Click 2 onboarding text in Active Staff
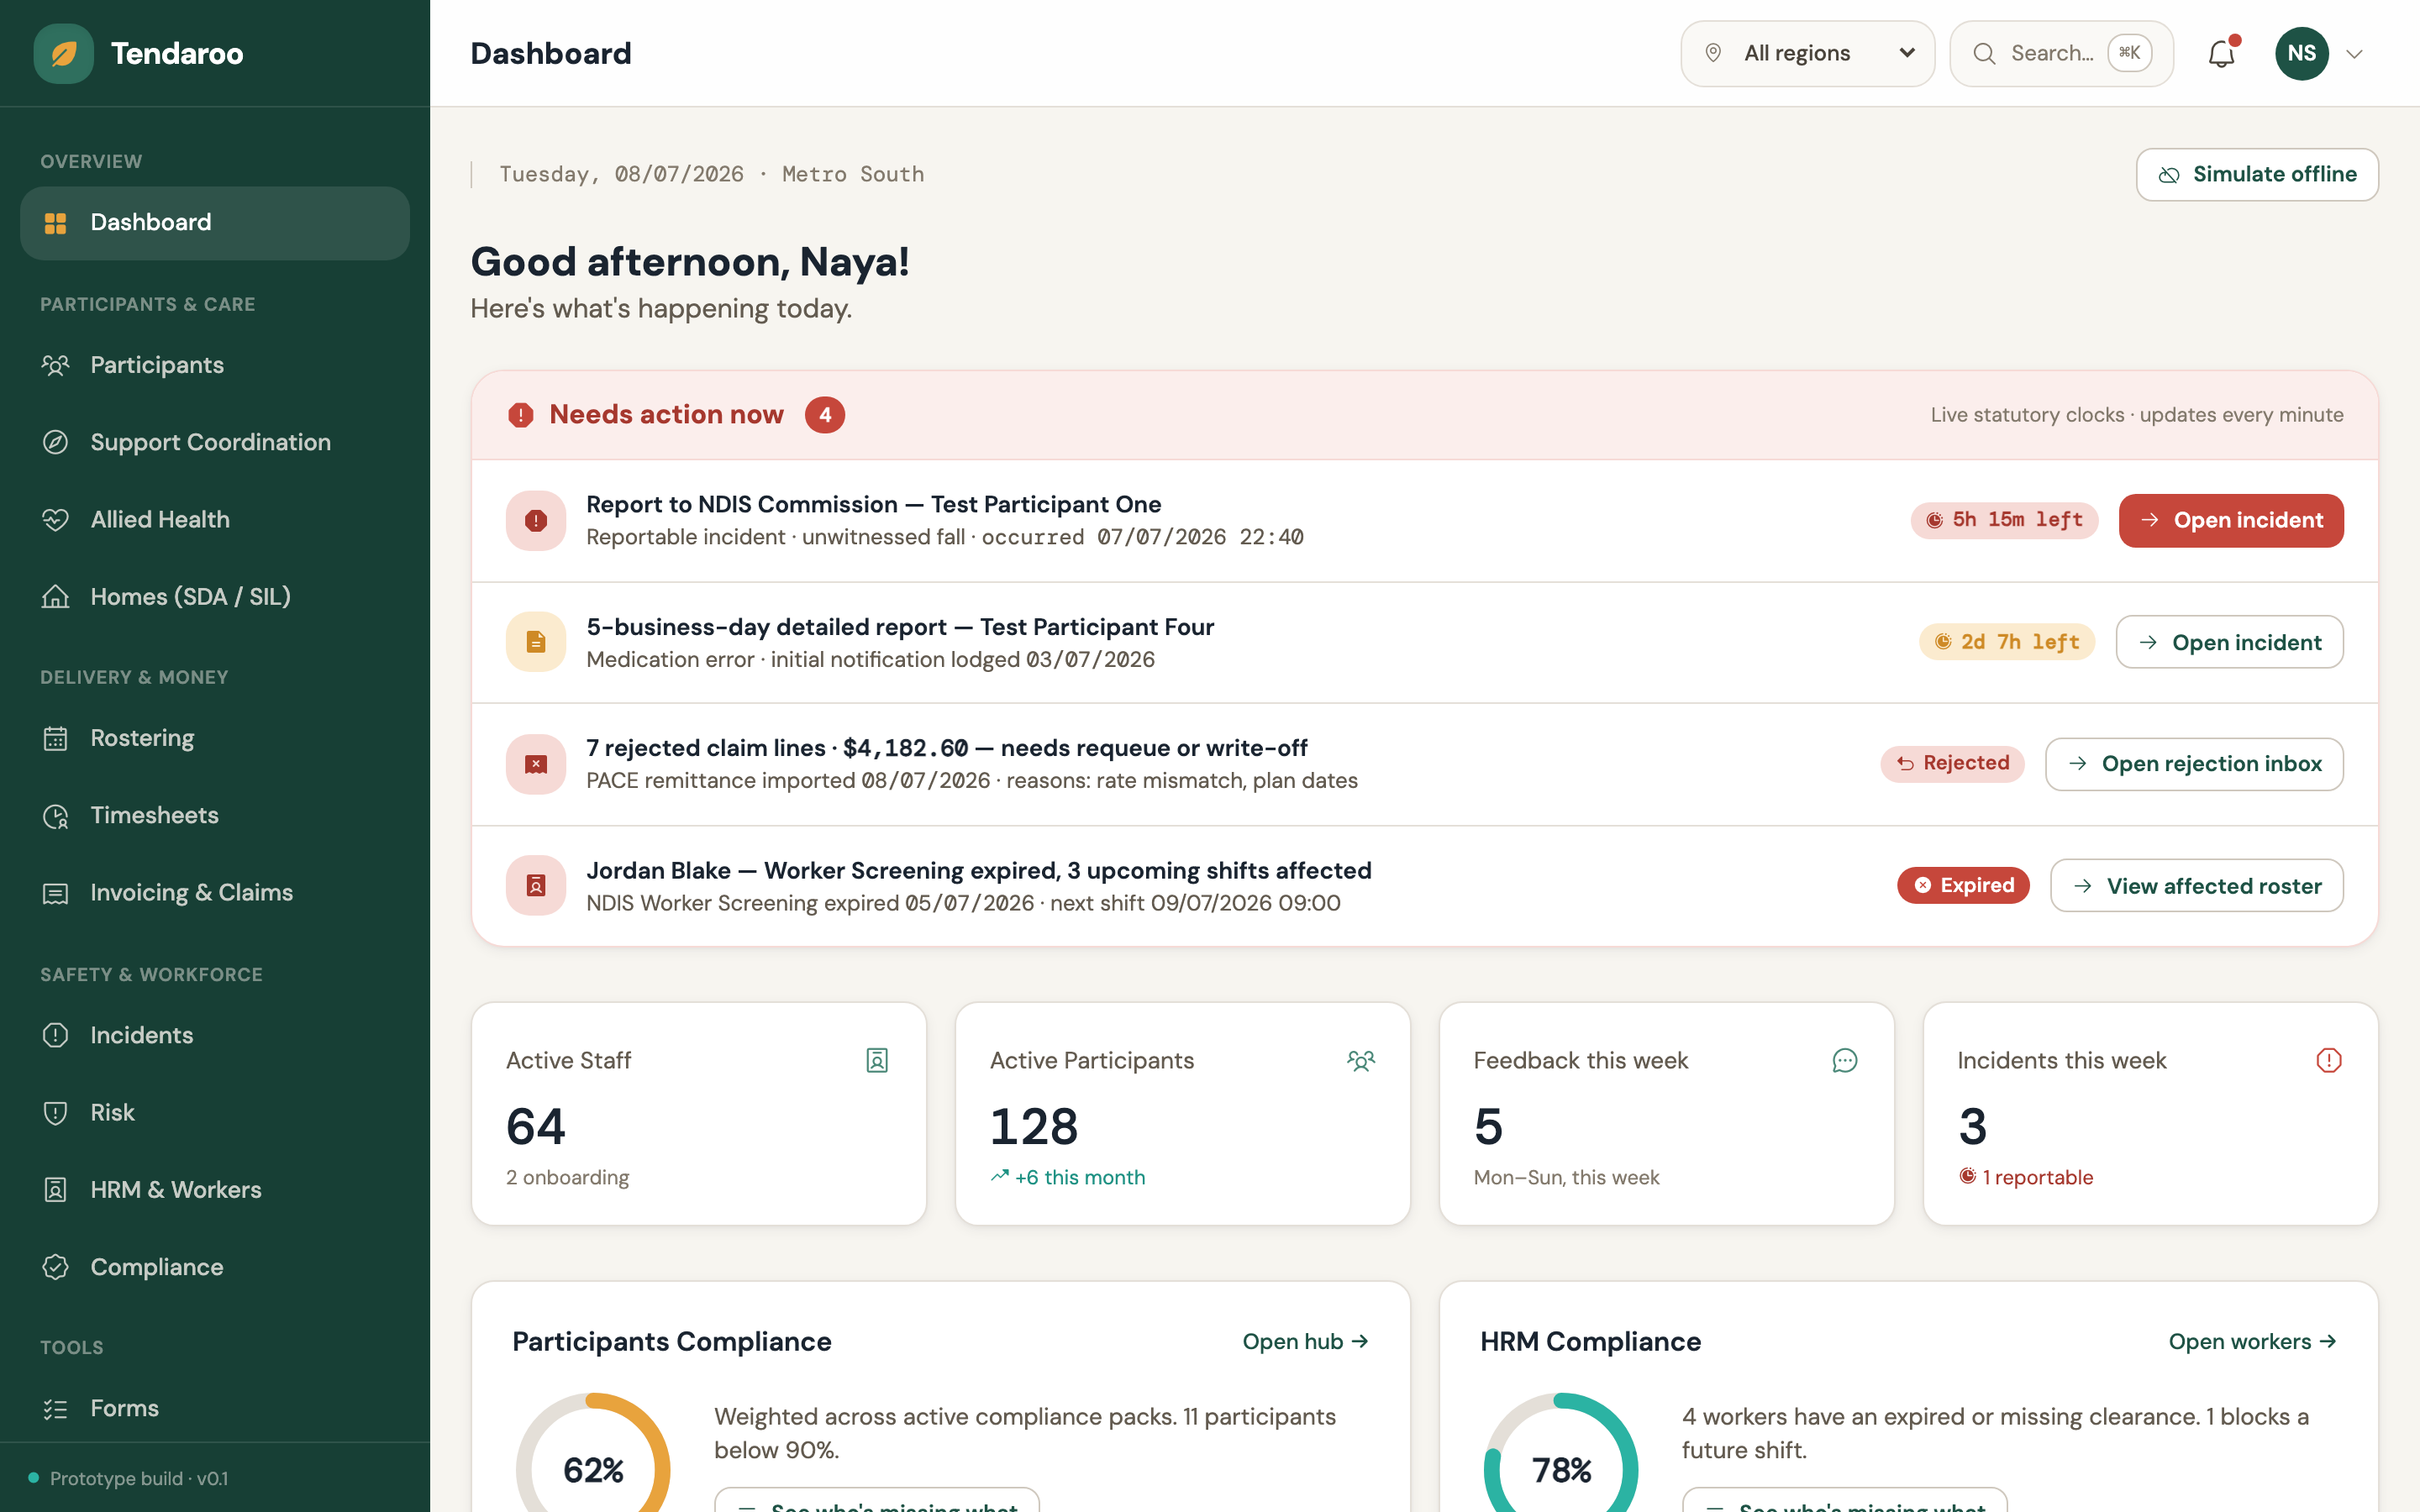 (x=567, y=1178)
